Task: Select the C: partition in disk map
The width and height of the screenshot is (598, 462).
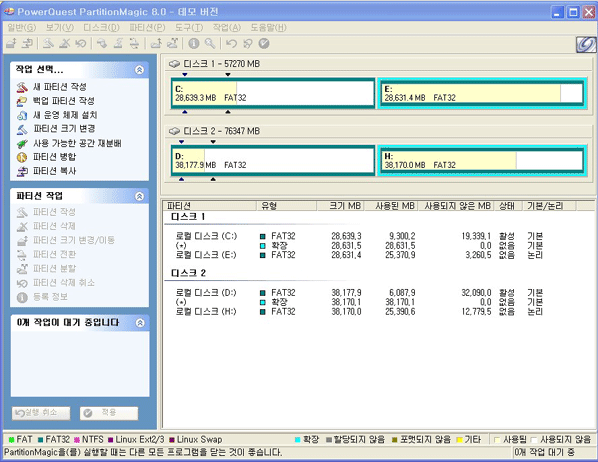Action: [273, 93]
